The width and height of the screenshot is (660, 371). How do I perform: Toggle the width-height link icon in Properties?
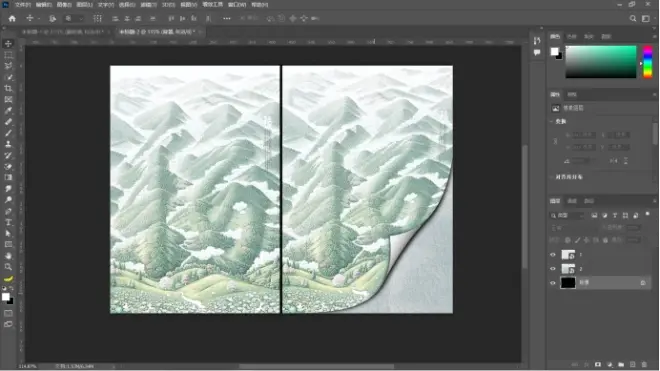click(555, 141)
